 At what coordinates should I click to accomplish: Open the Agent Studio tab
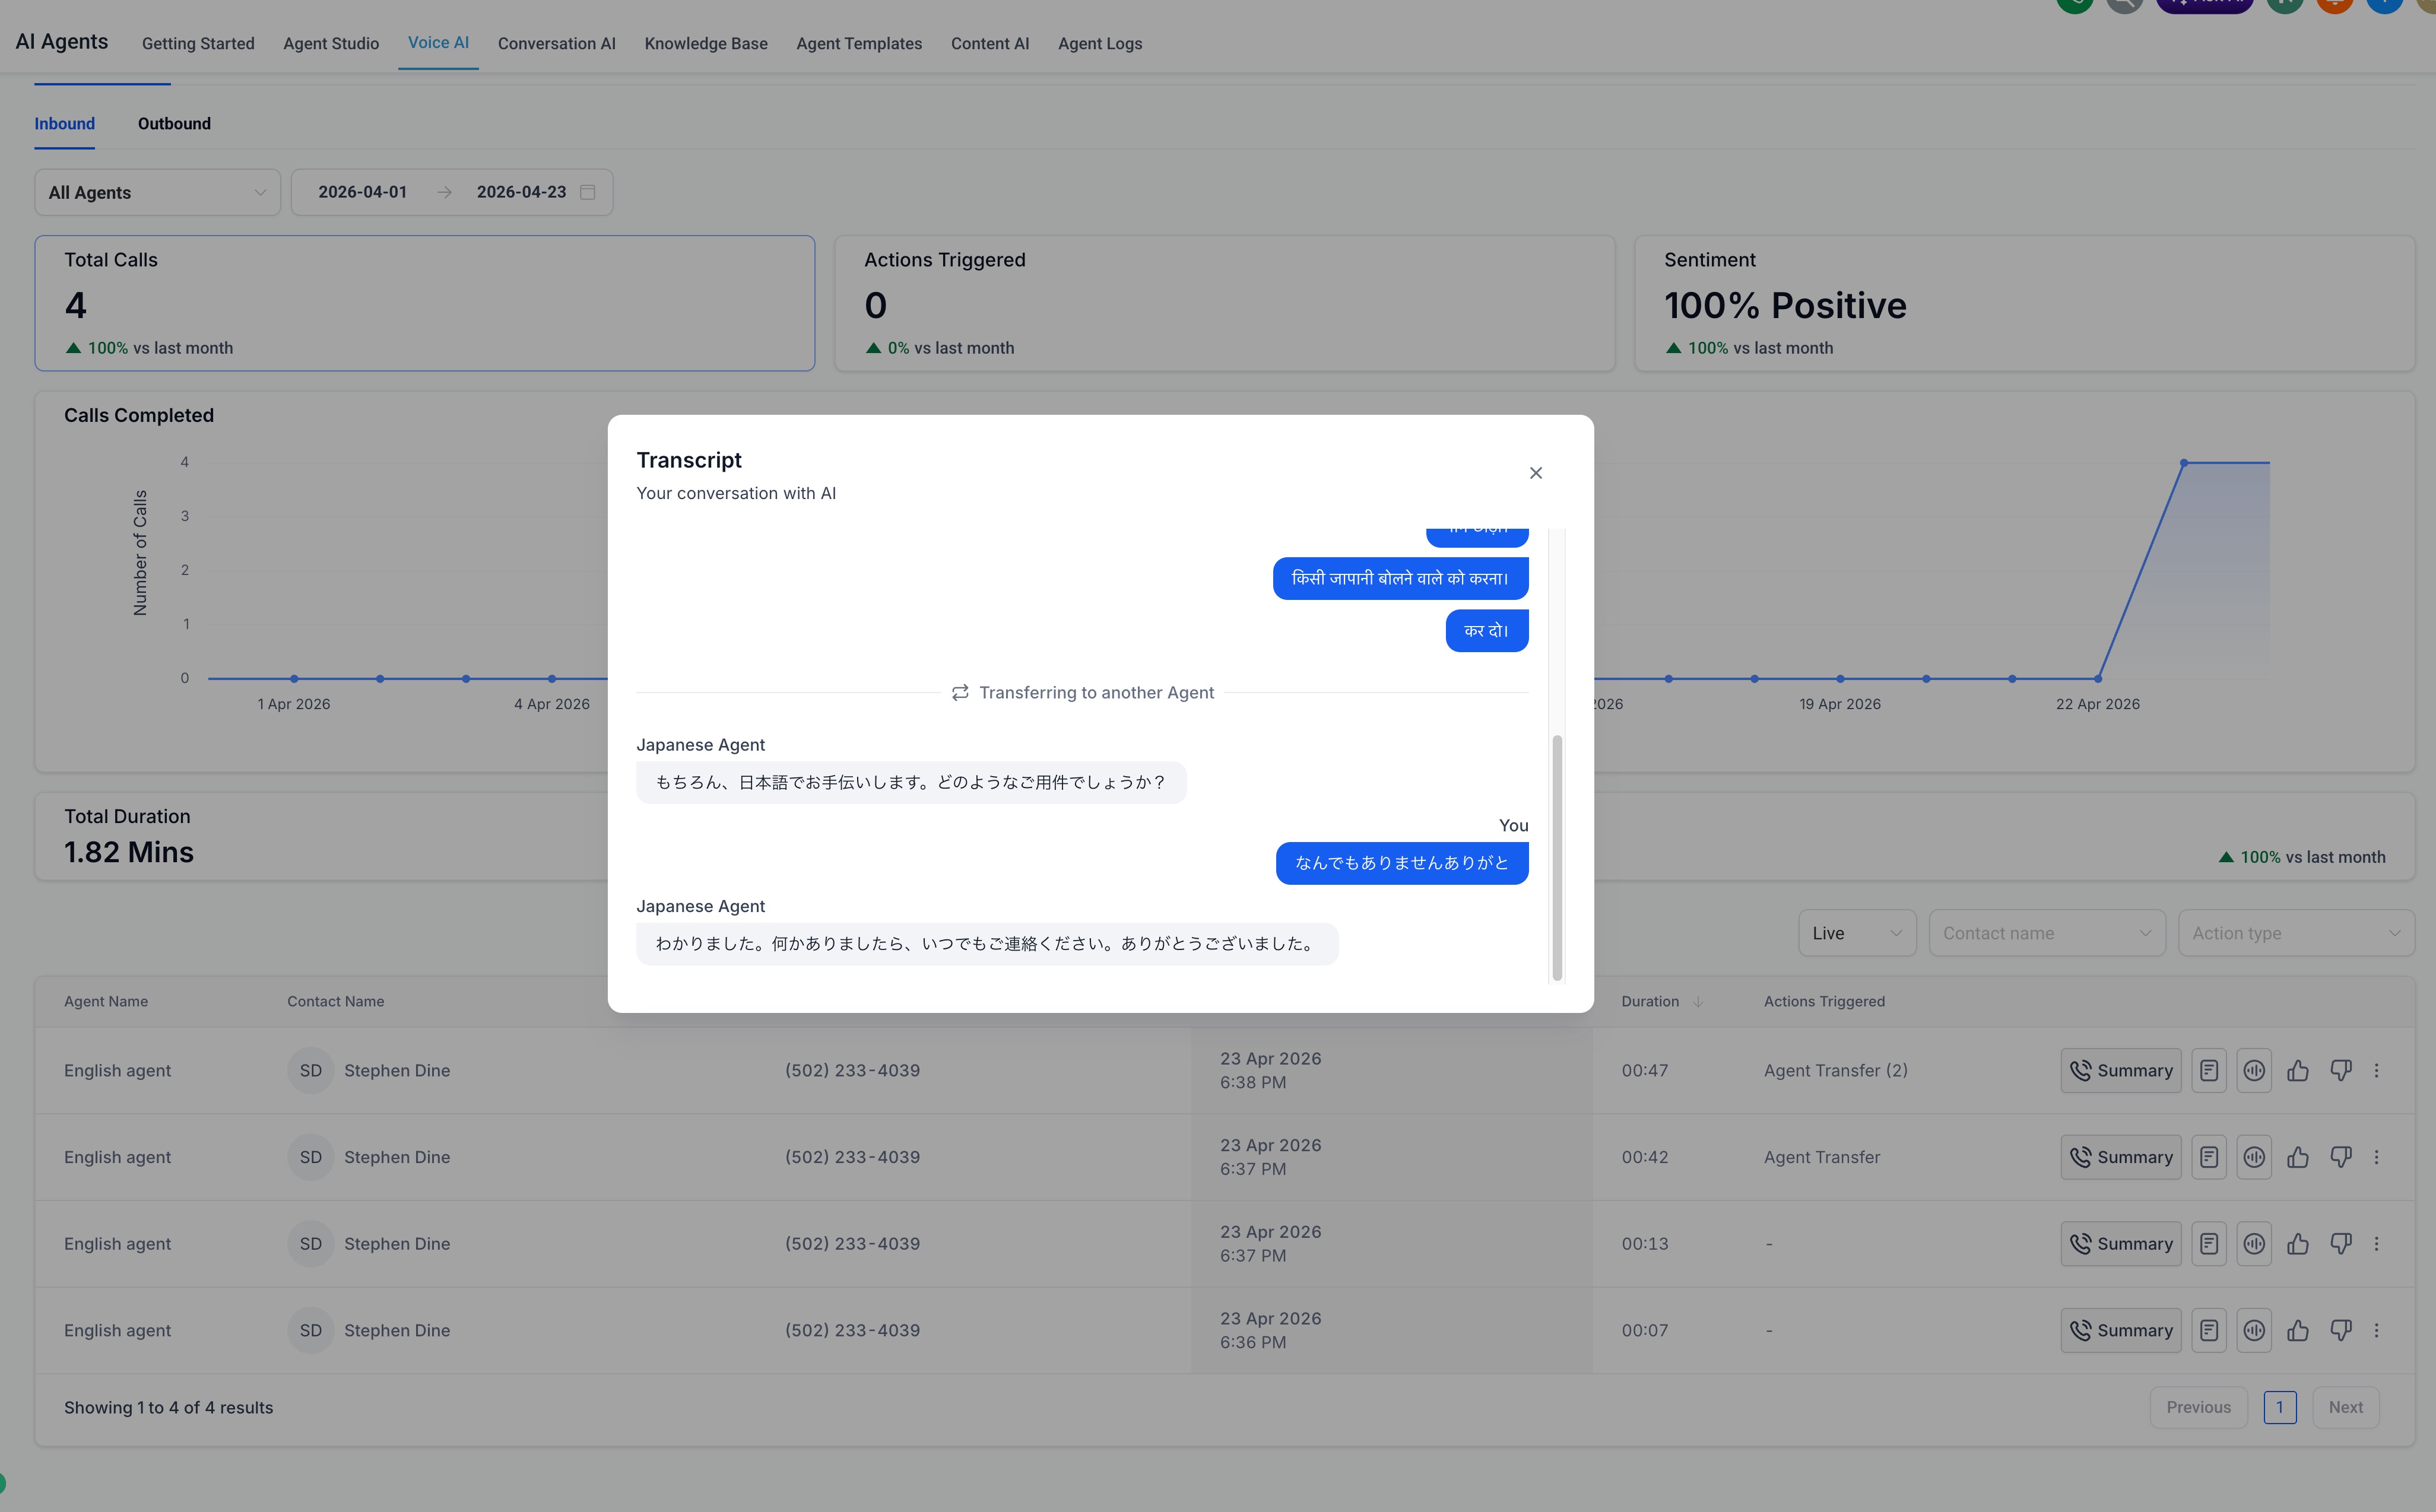(331, 44)
